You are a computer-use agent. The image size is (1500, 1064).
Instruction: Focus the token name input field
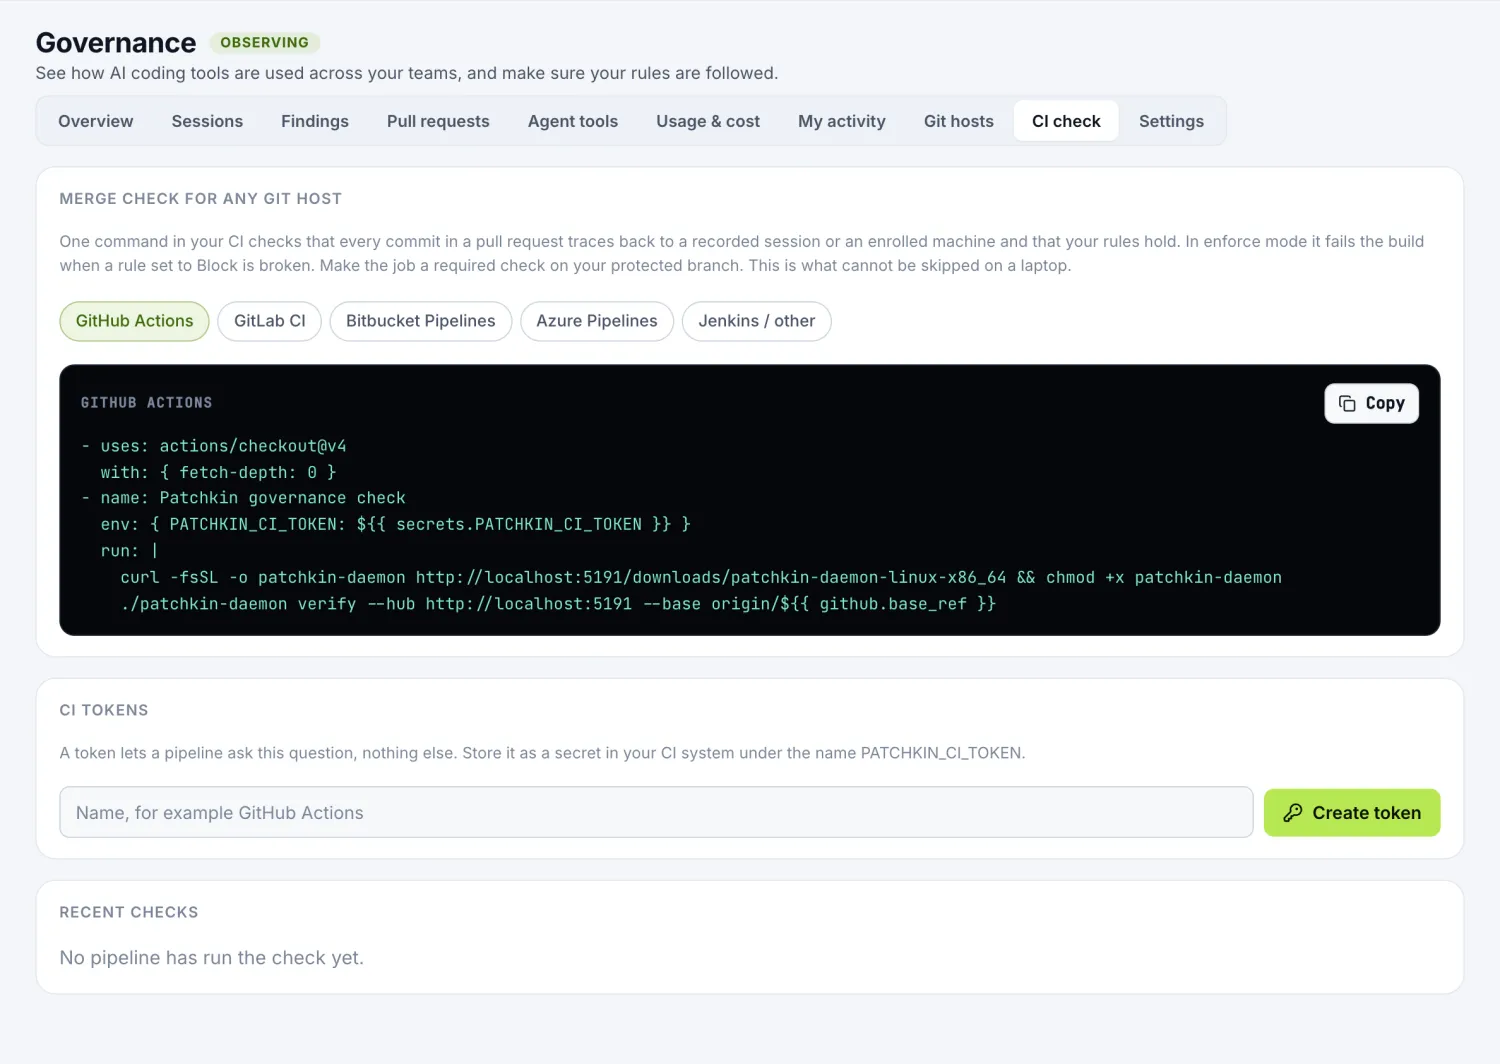tap(656, 812)
